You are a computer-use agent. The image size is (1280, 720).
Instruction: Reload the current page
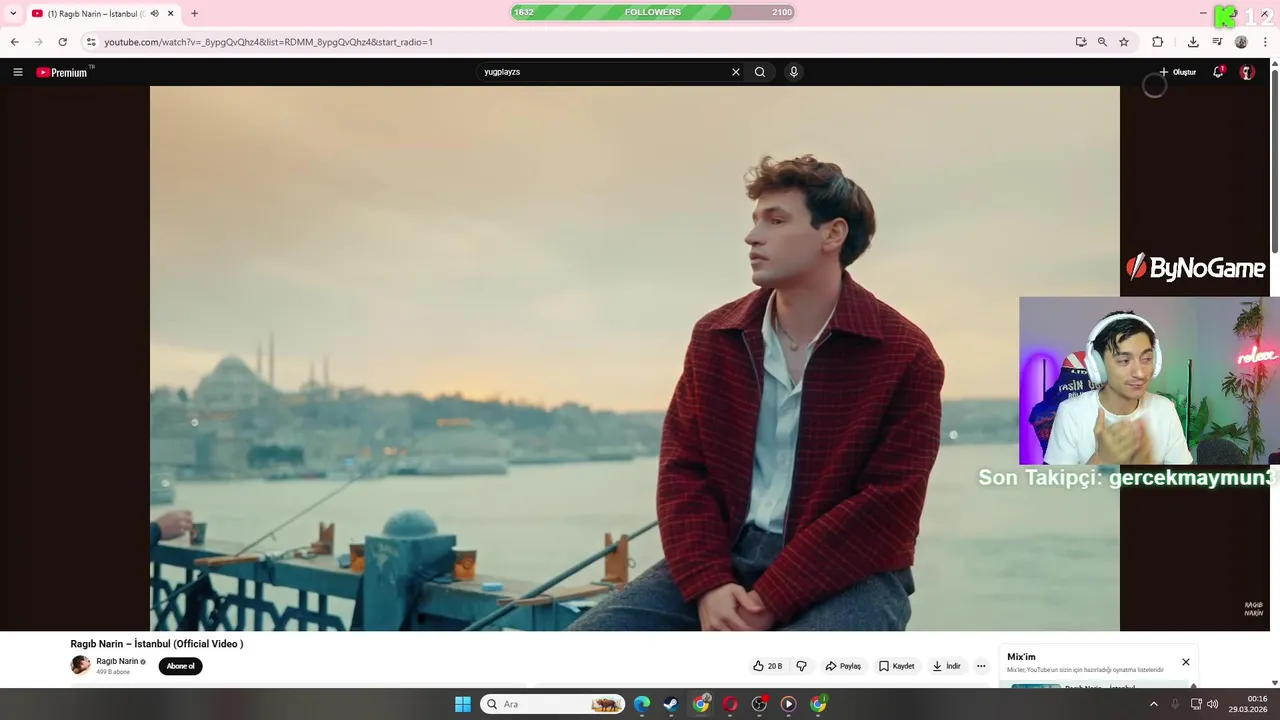pos(62,42)
